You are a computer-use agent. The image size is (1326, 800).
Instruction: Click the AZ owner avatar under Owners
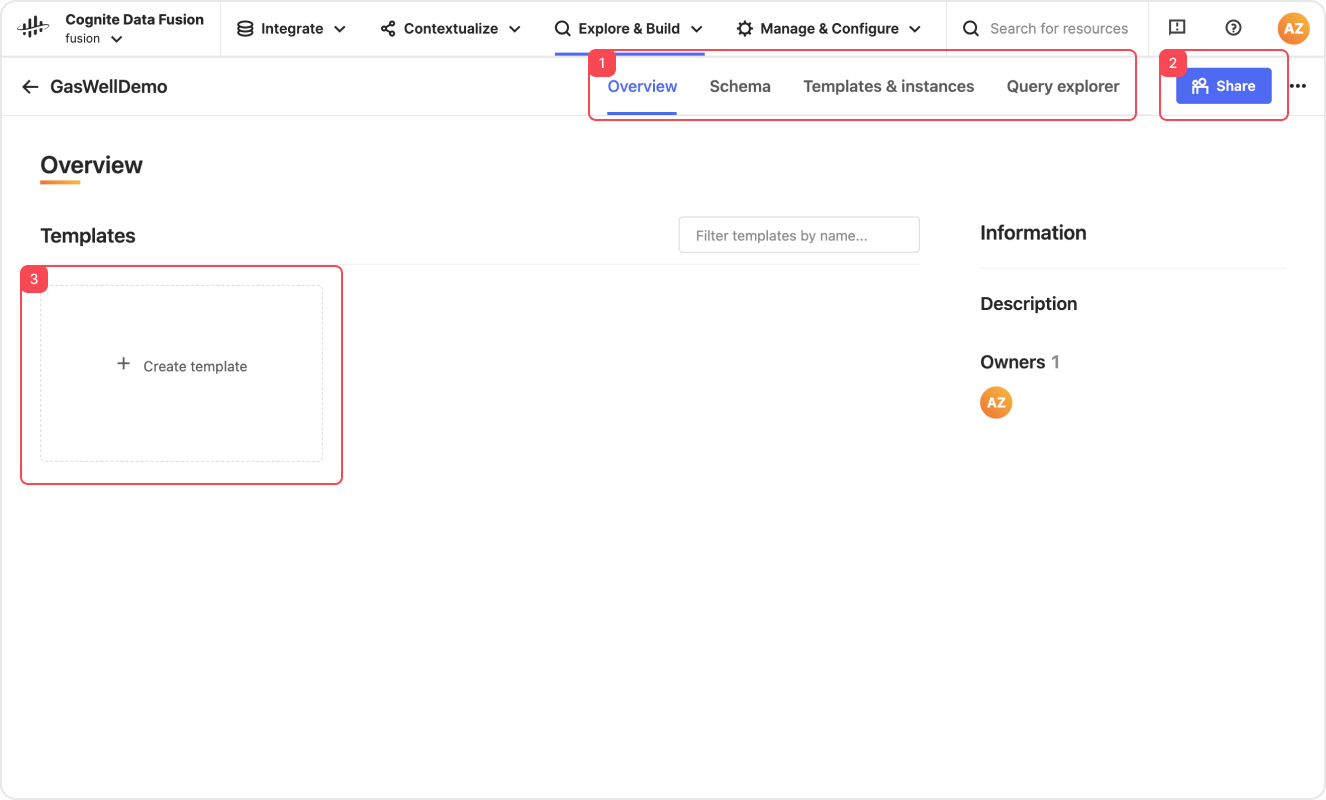996,403
